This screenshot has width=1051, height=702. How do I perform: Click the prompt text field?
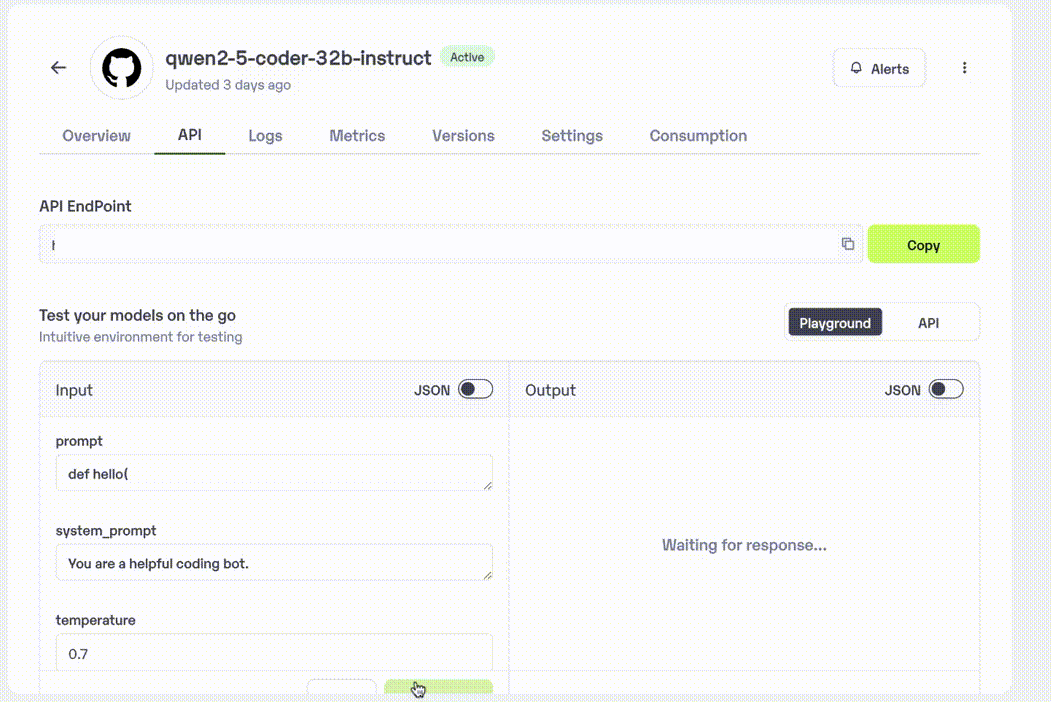(274, 473)
